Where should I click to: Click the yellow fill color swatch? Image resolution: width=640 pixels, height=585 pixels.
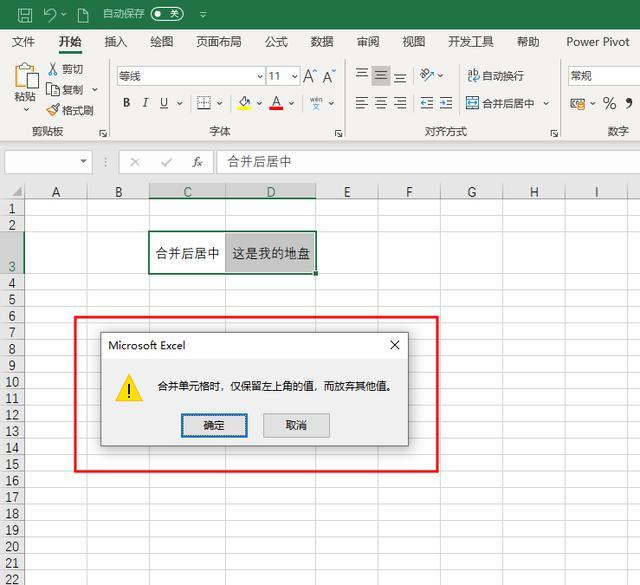(244, 103)
